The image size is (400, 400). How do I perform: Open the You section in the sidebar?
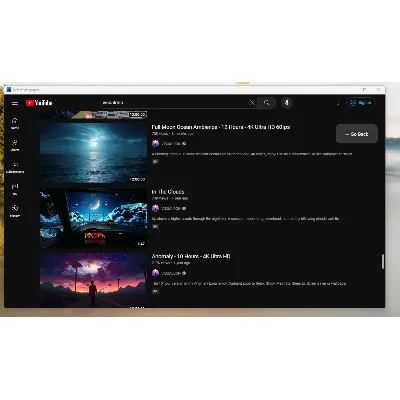[15, 189]
